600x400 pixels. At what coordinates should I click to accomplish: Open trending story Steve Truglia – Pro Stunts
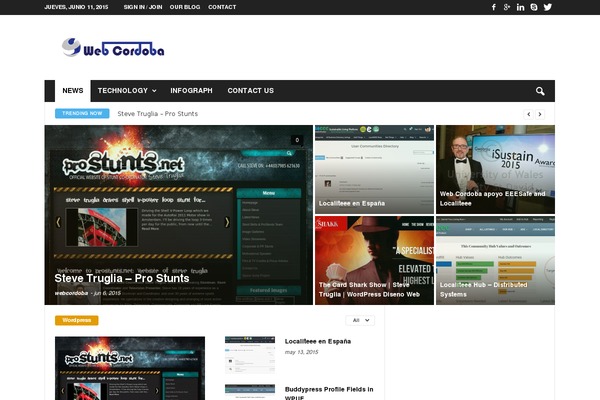coord(158,114)
